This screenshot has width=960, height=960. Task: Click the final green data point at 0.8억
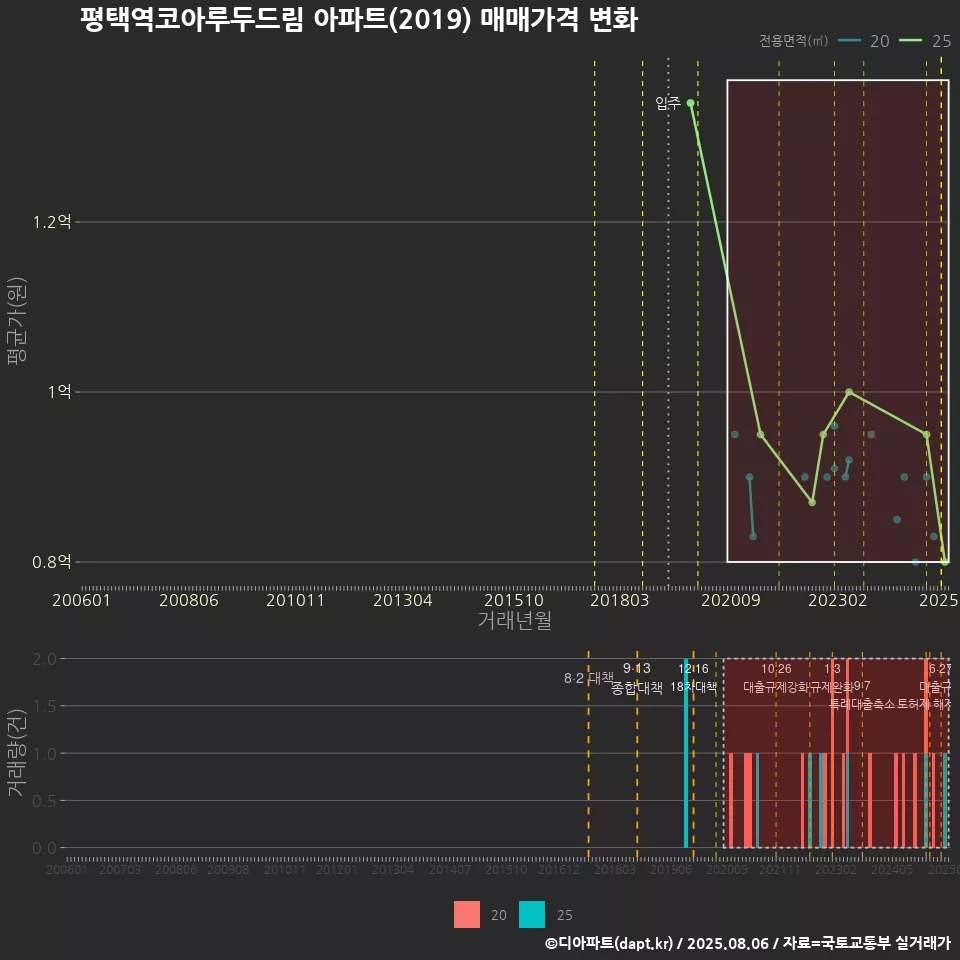(945, 561)
